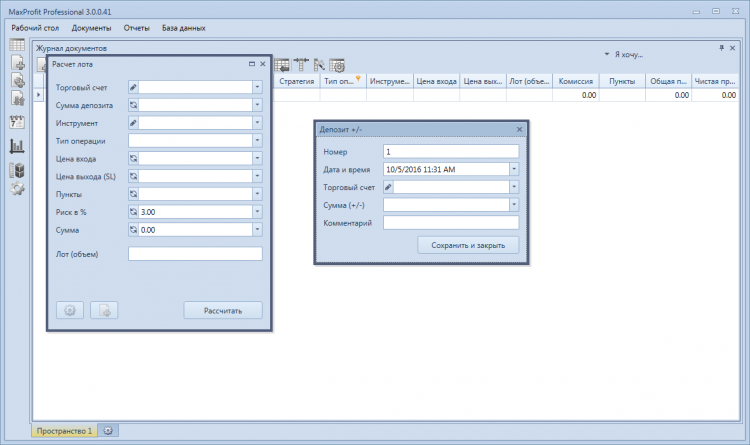Click refresh icon beside Риск в %
The width and height of the screenshot is (750, 445).
(133, 211)
